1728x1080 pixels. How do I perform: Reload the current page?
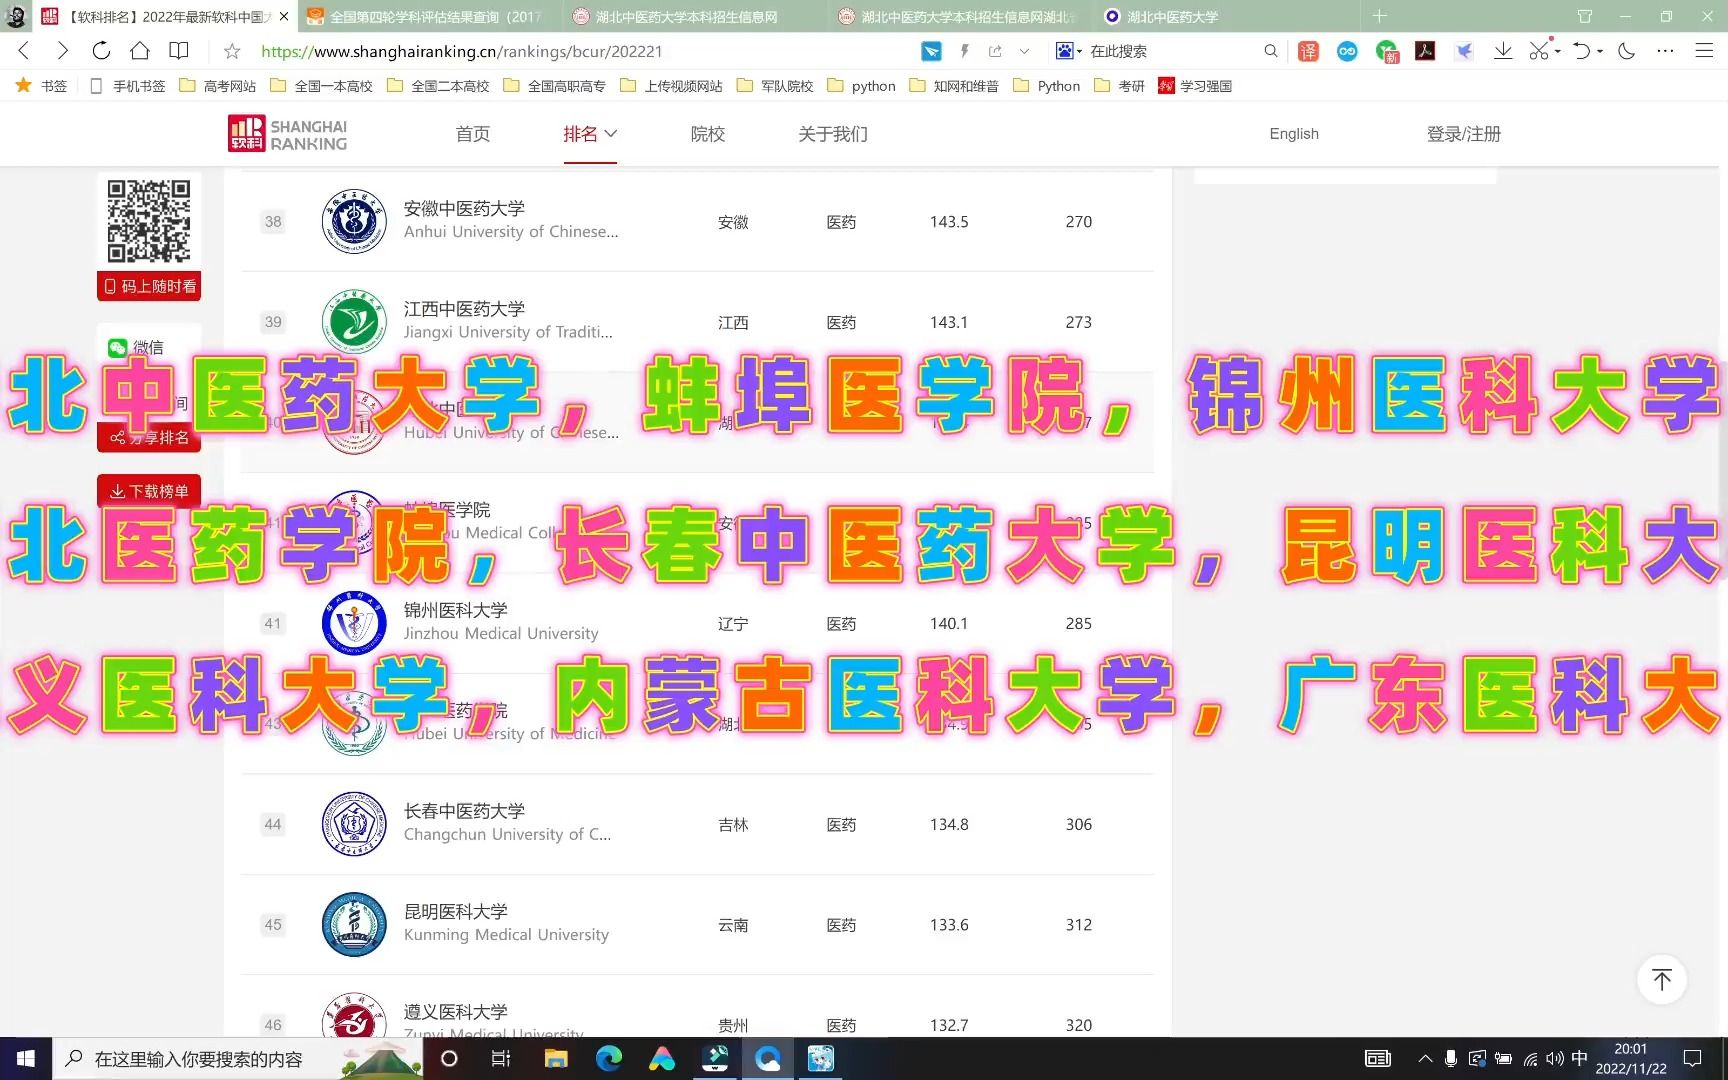pyautogui.click(x=101, y=51)
